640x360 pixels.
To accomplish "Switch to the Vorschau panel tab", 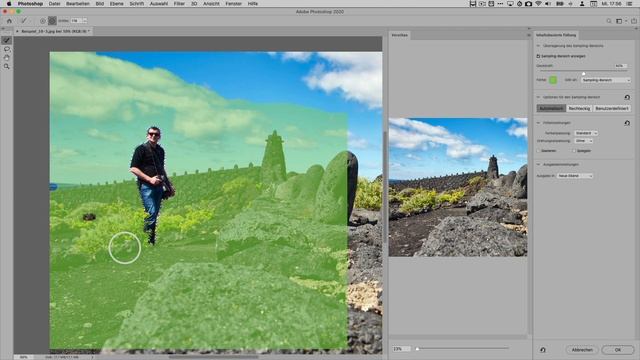I will point(400,35).
